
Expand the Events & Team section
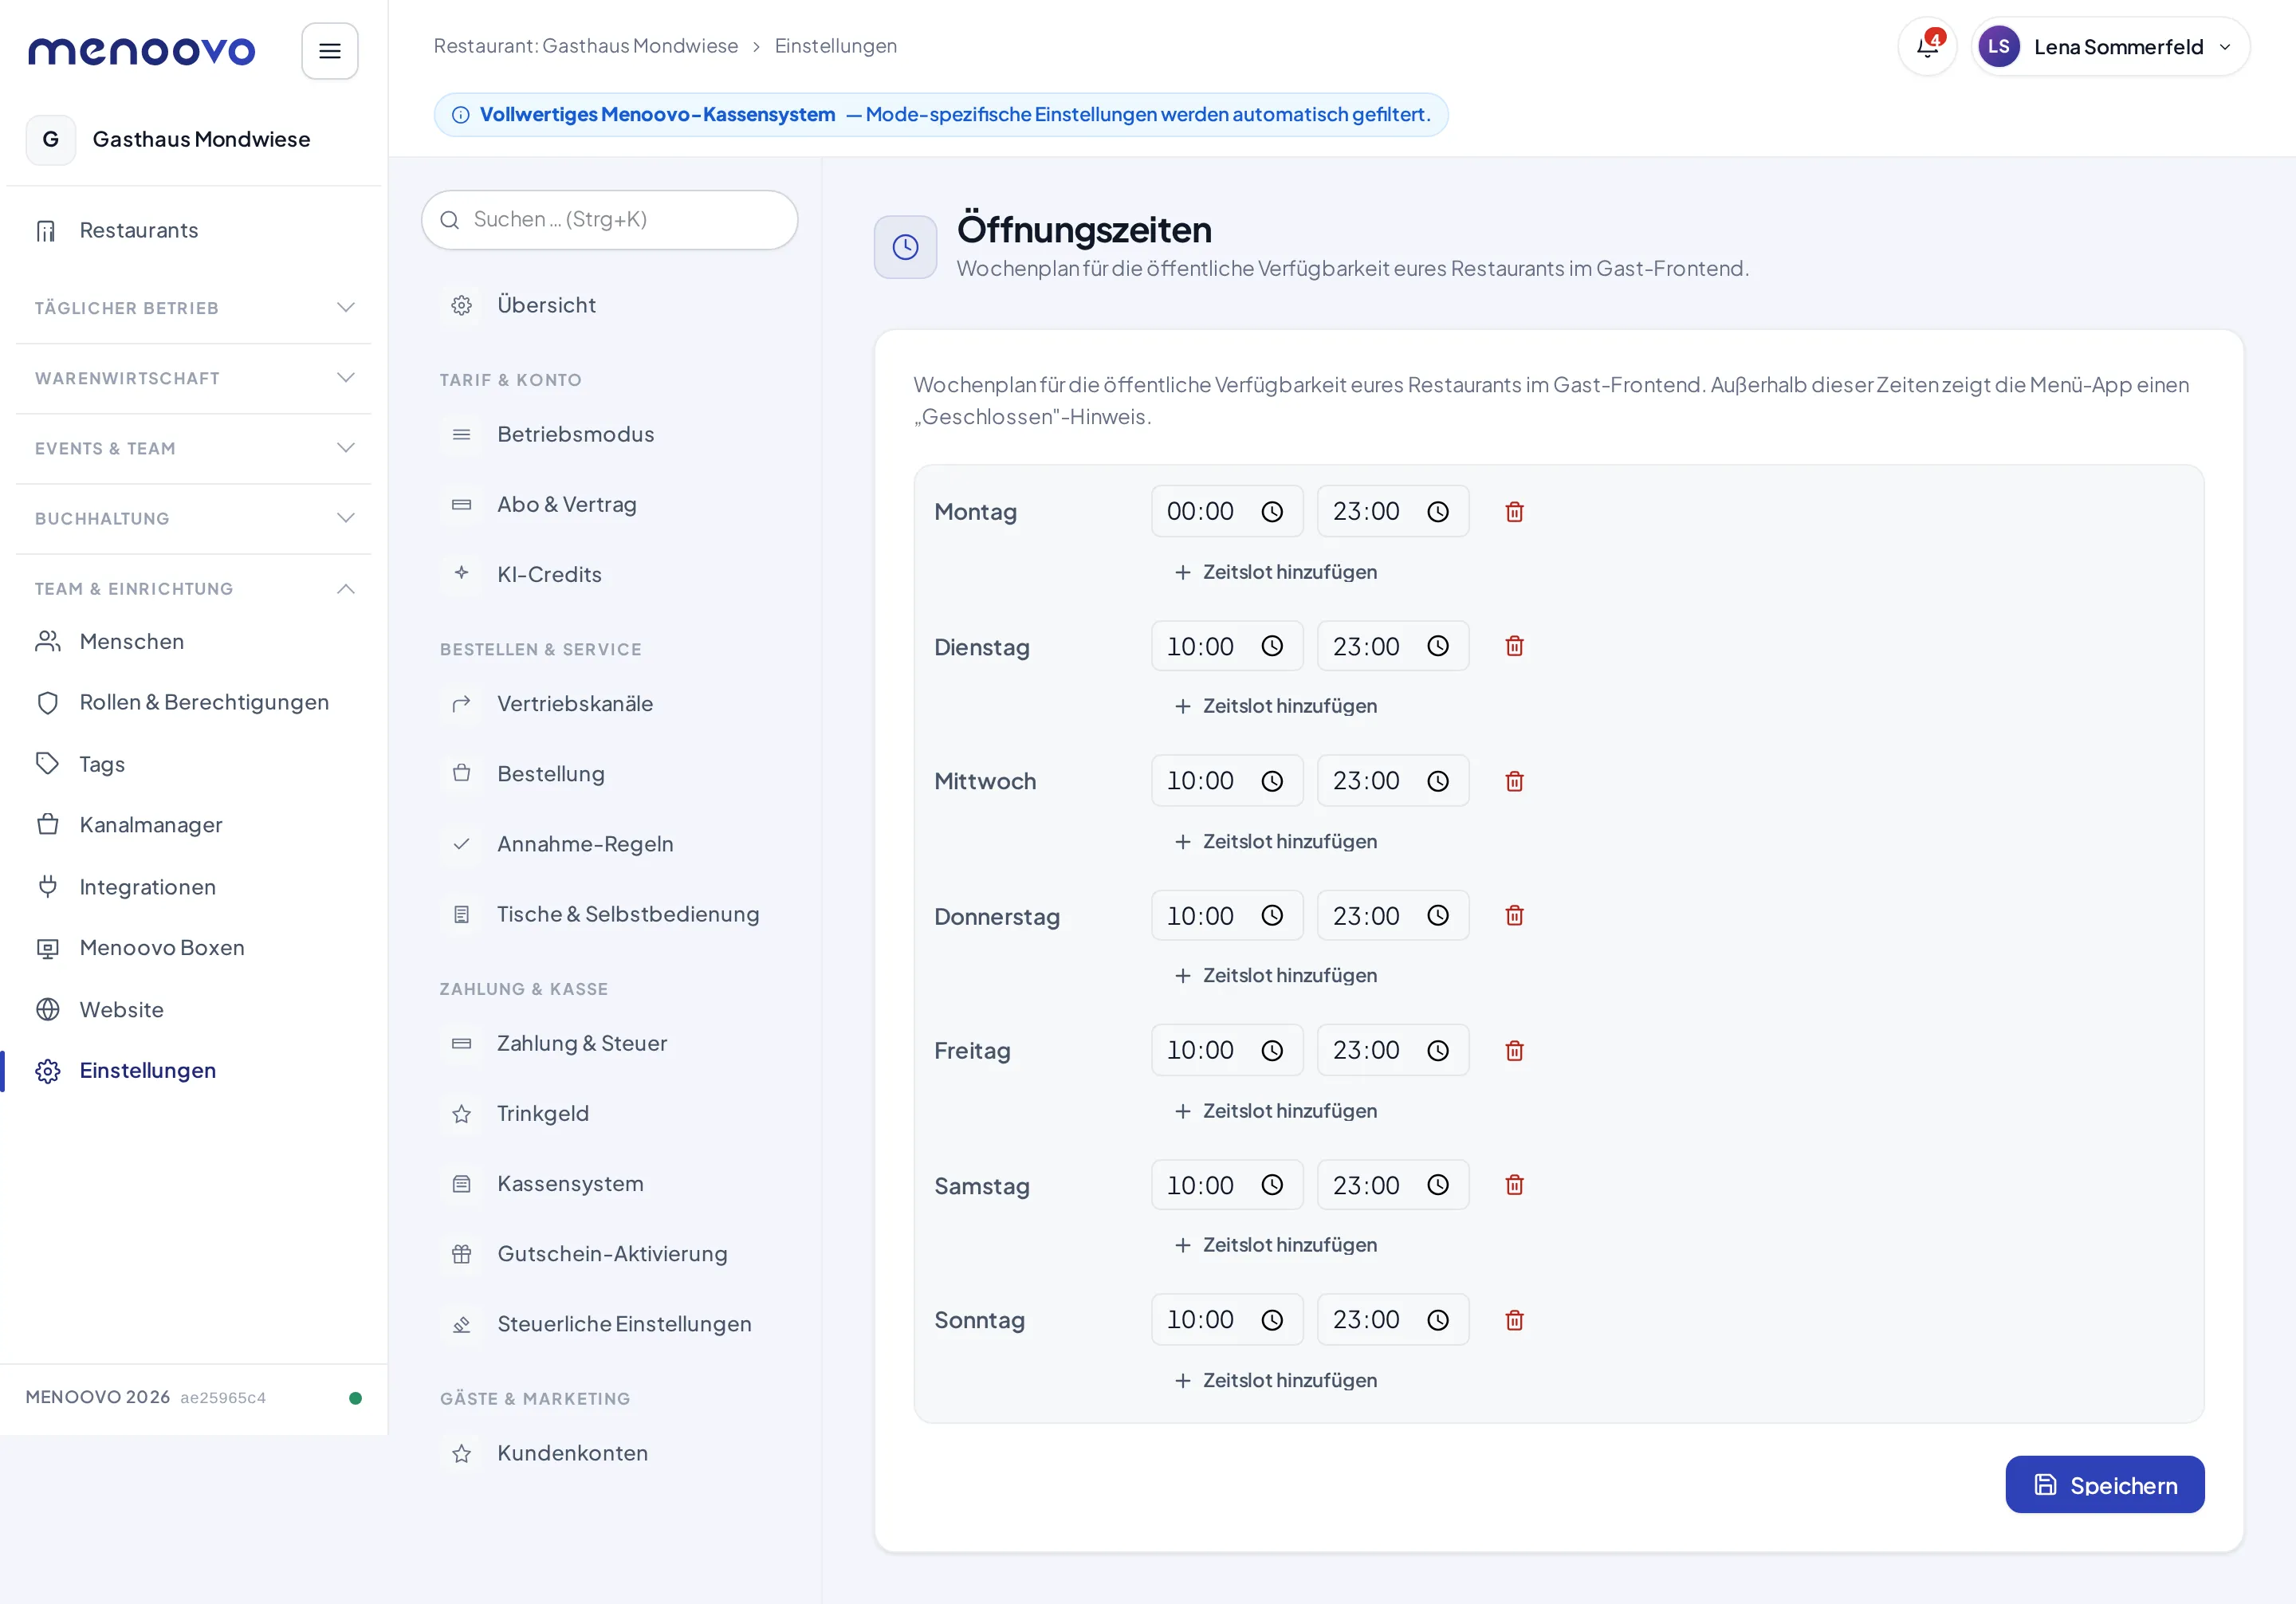[x=194, y=448]
